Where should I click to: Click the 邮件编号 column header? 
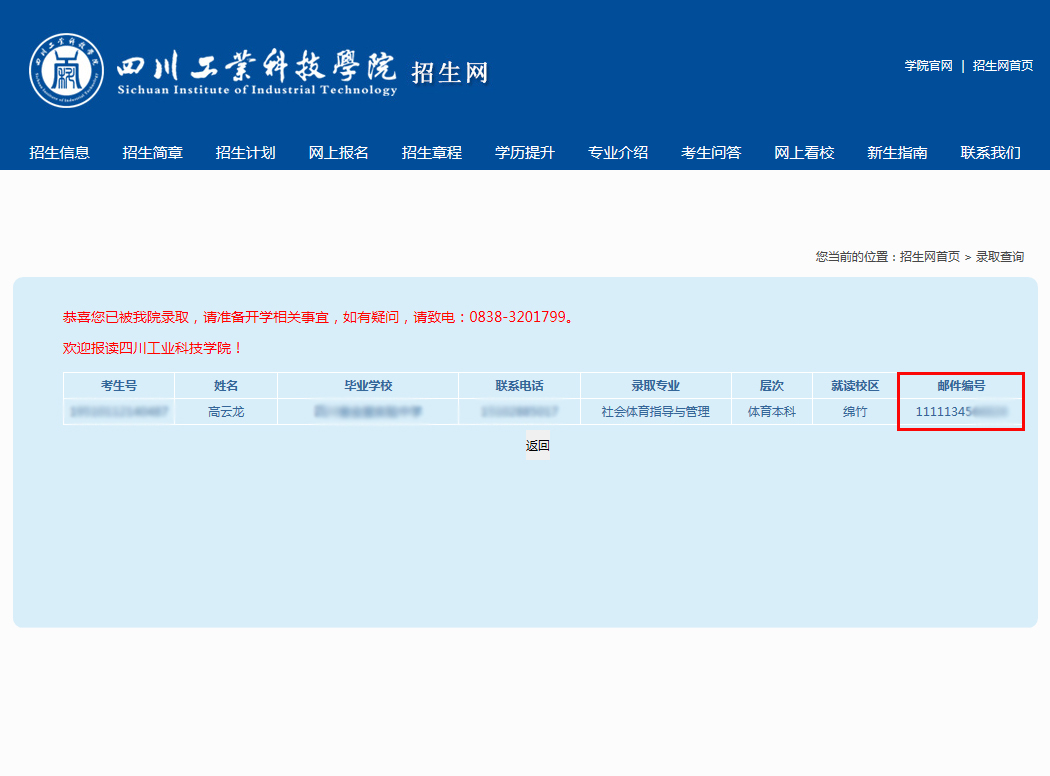coord(961,386)
